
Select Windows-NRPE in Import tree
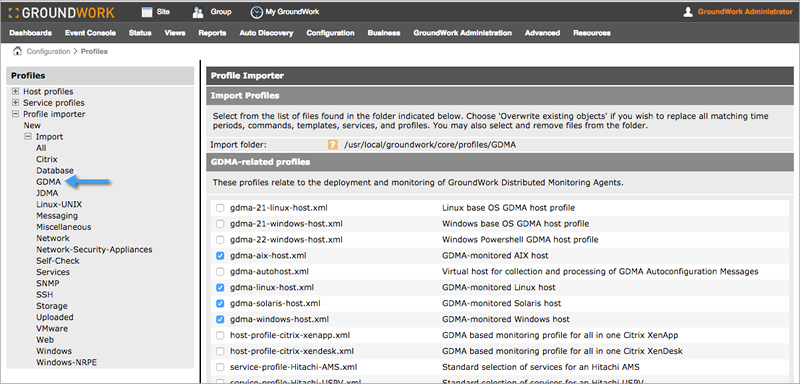pos(66,362)
